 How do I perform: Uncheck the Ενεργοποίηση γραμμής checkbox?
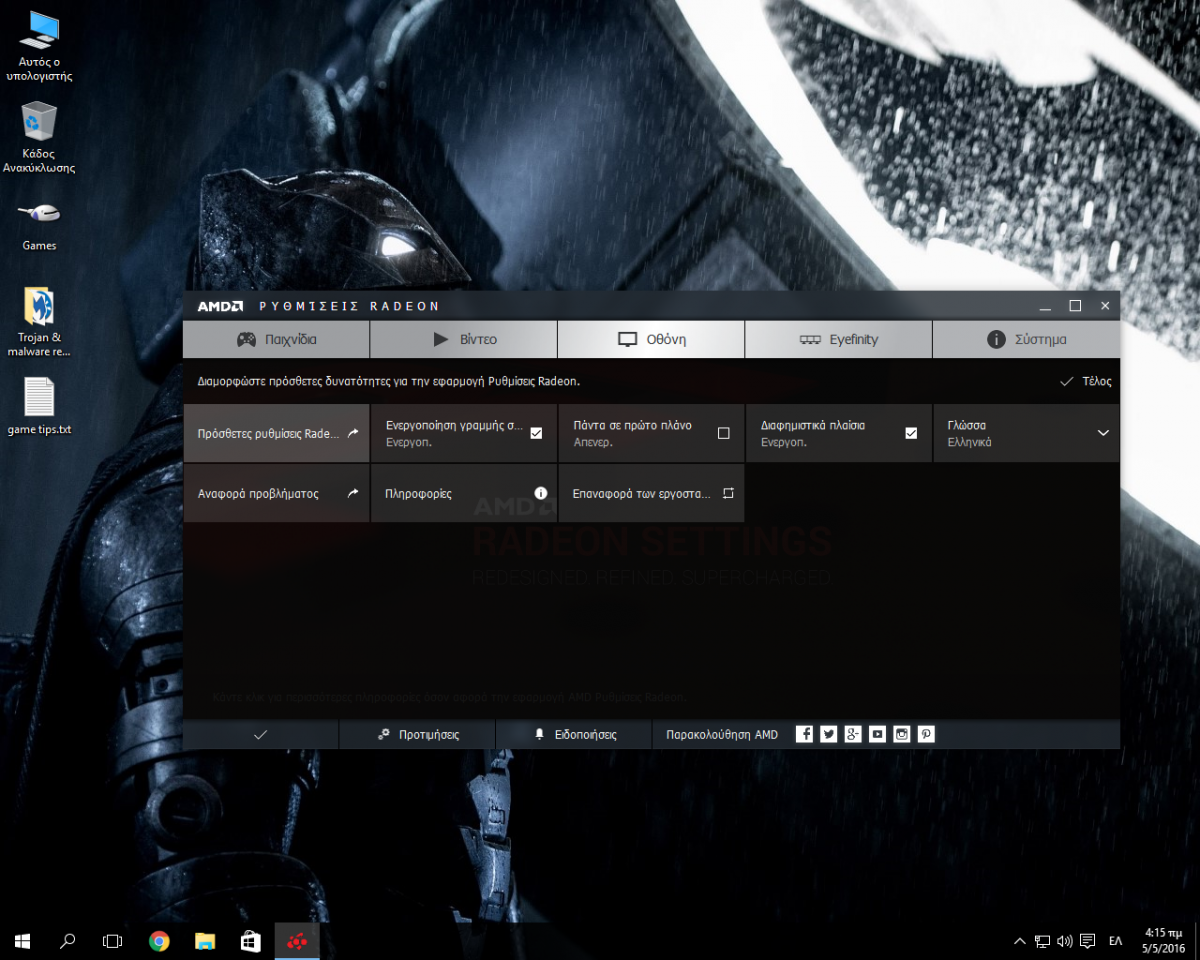pos(536,433)
